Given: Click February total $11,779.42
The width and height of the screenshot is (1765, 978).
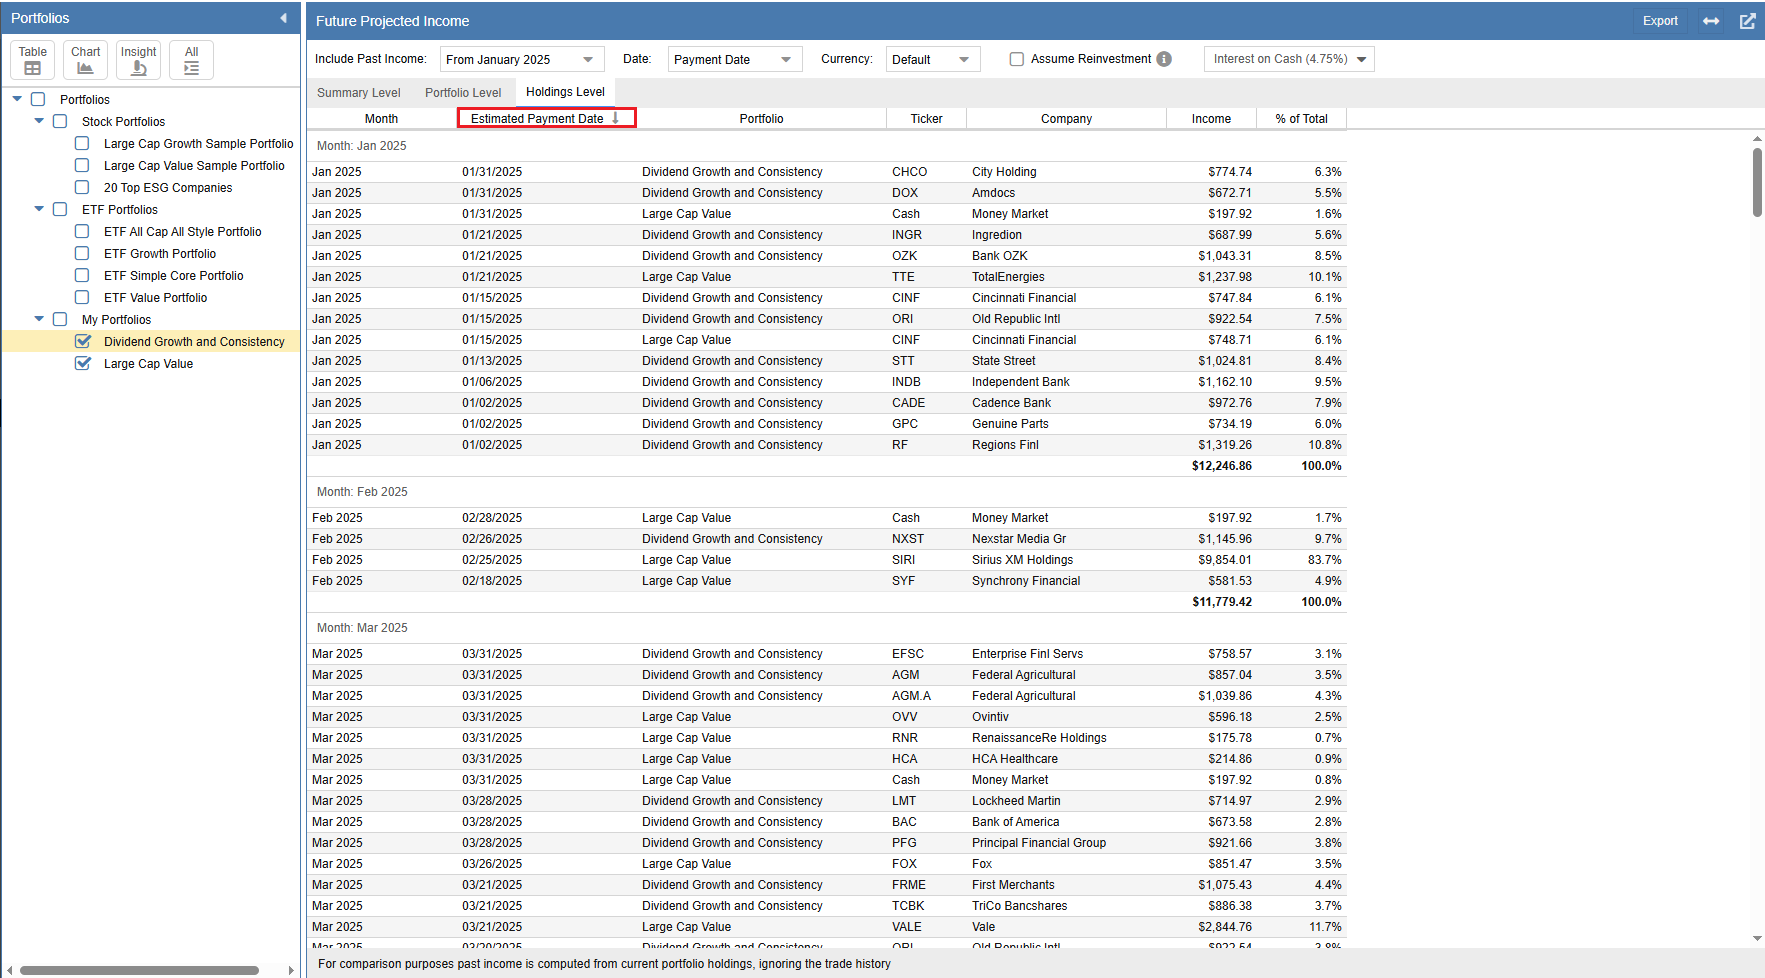Looking at the screenshot, I should click(1221, 602).
